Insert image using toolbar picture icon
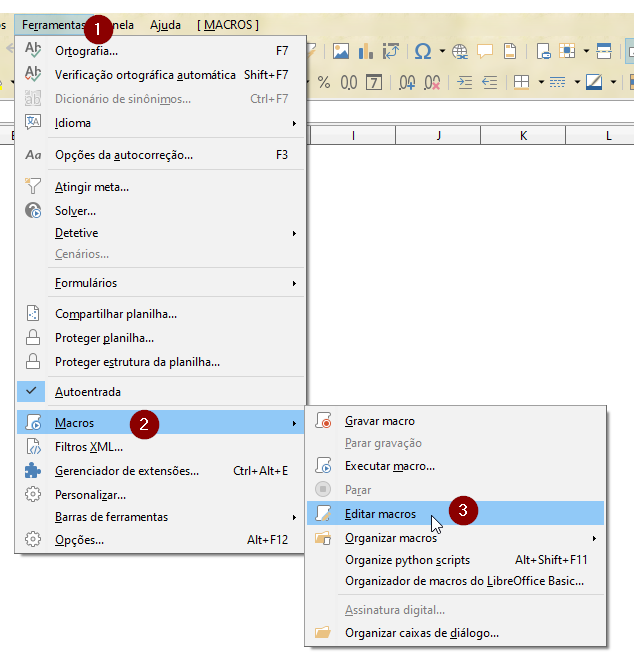Image resolution: width=634 pixels, height=668 pixels. click(x=341, y=51)
